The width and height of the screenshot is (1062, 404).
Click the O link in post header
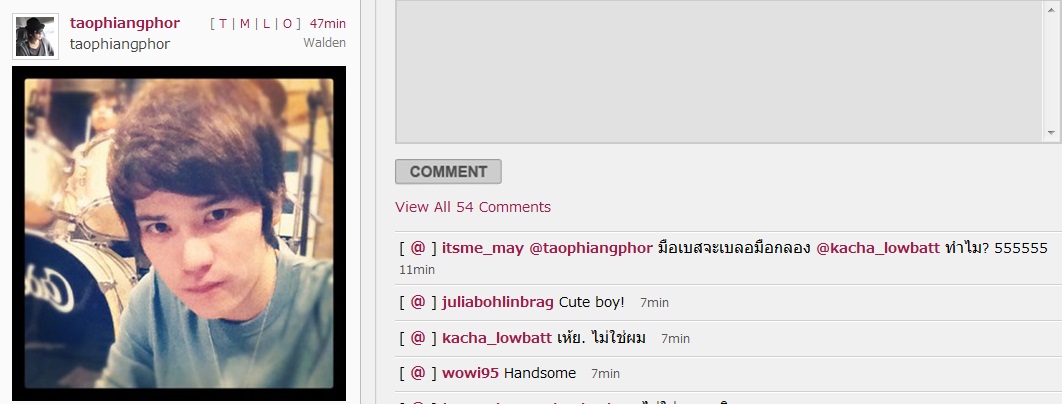287,24
